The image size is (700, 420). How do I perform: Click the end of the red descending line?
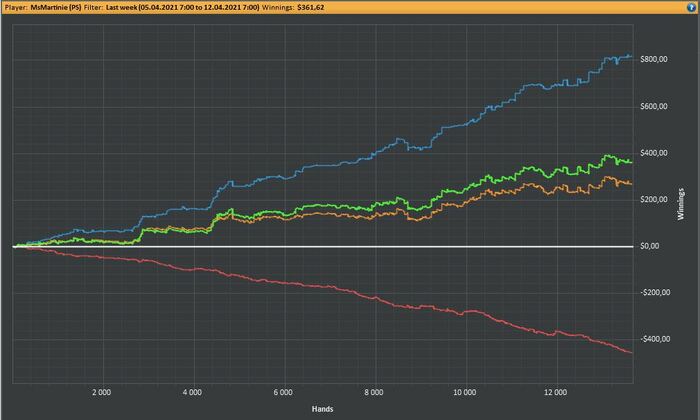(631, 353)
